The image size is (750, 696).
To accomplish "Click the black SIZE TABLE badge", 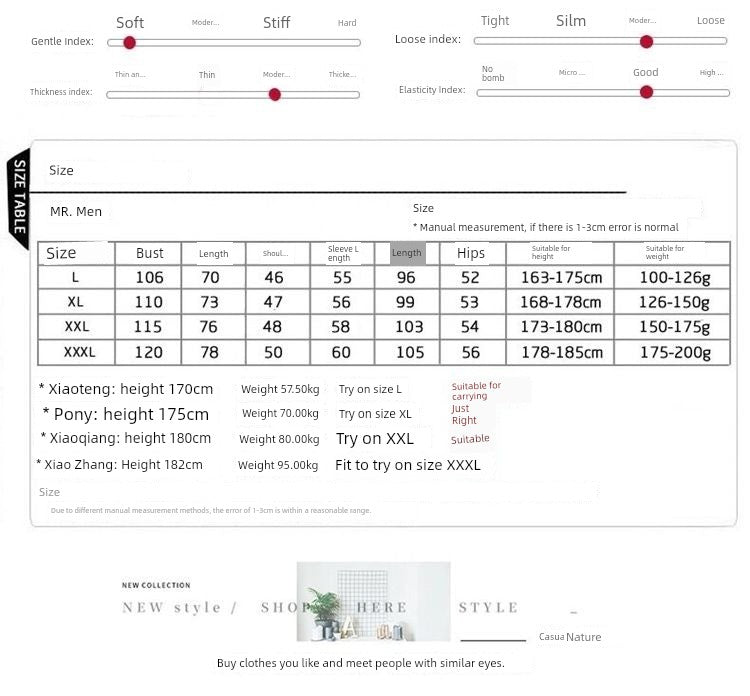I will 18,197.
